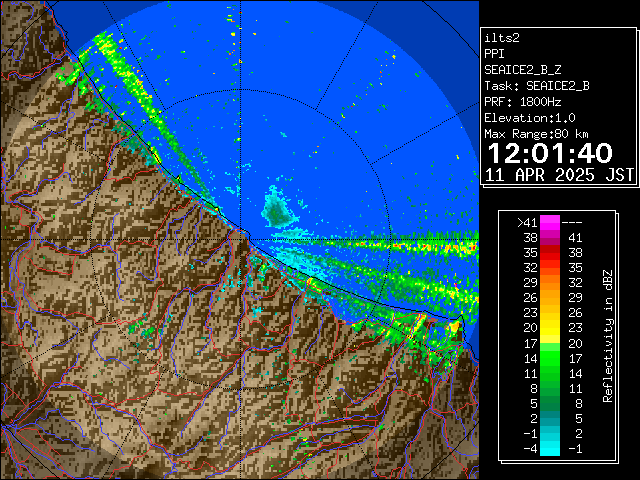Screen dimensions: 640x480
Task: Click the radar site at the crosshair center
Action: click(241, 240)
